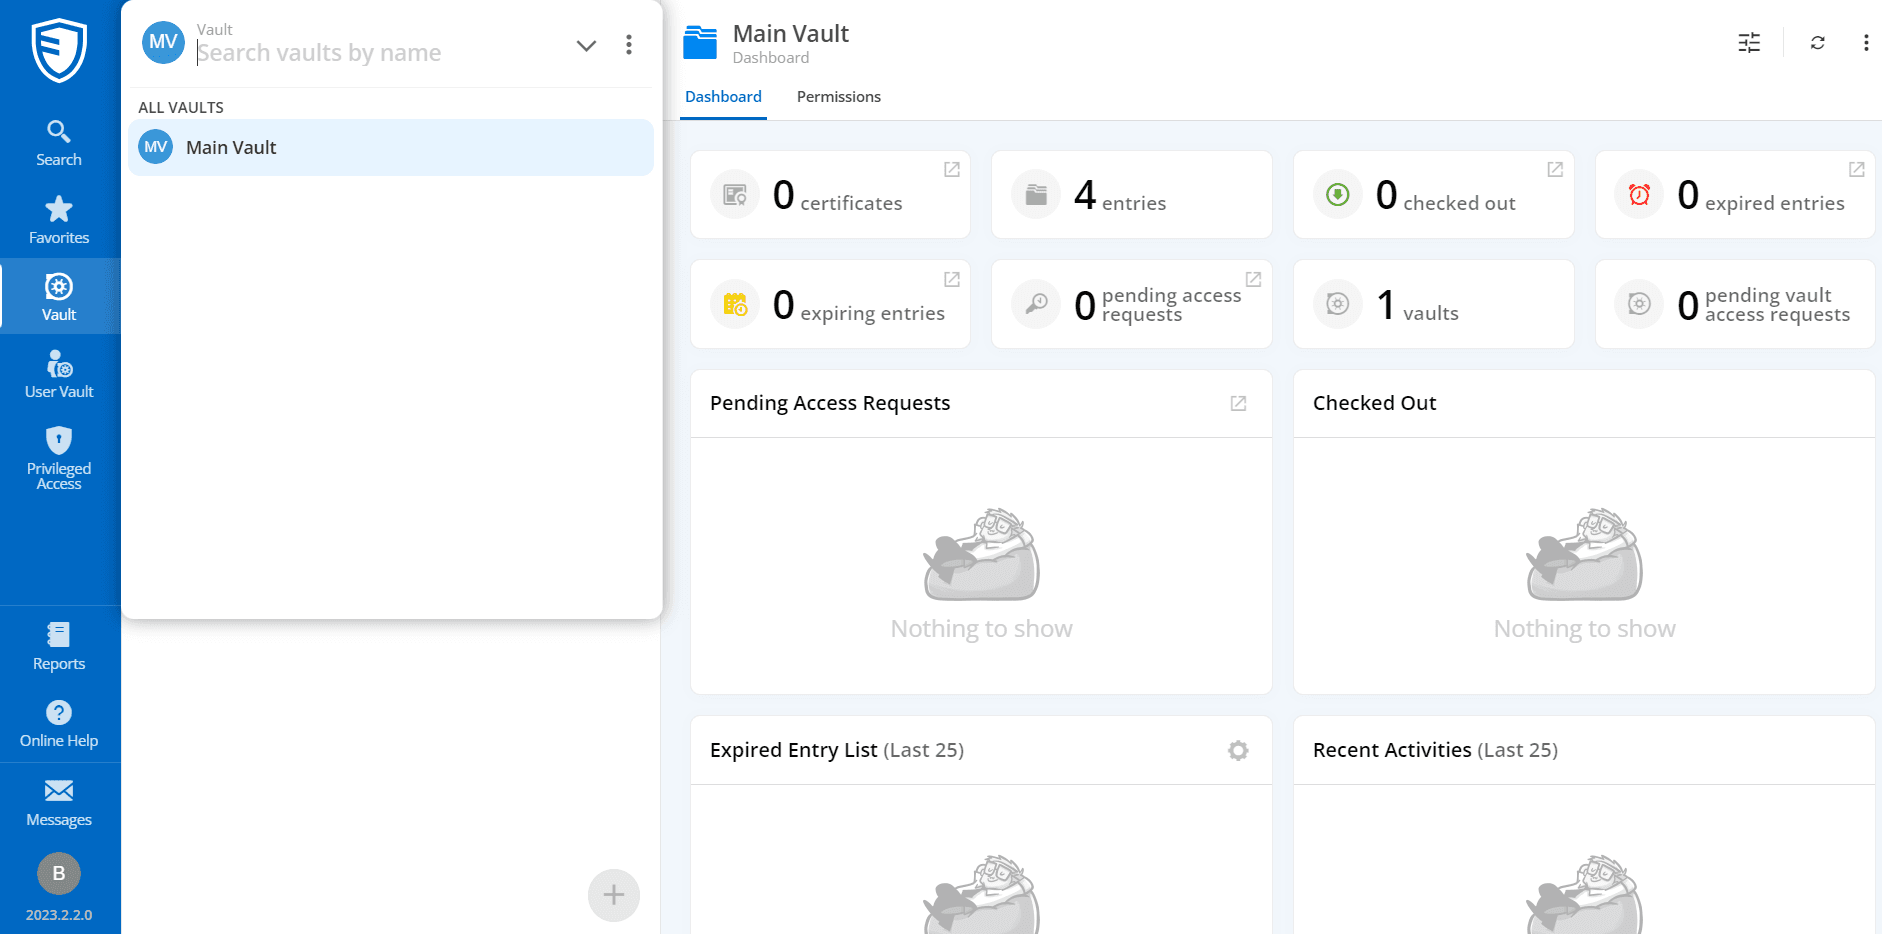Refresh the Main Vault dashboard
The width and height of the screenshot is (1882, 934).
(x=1817, y=43)
